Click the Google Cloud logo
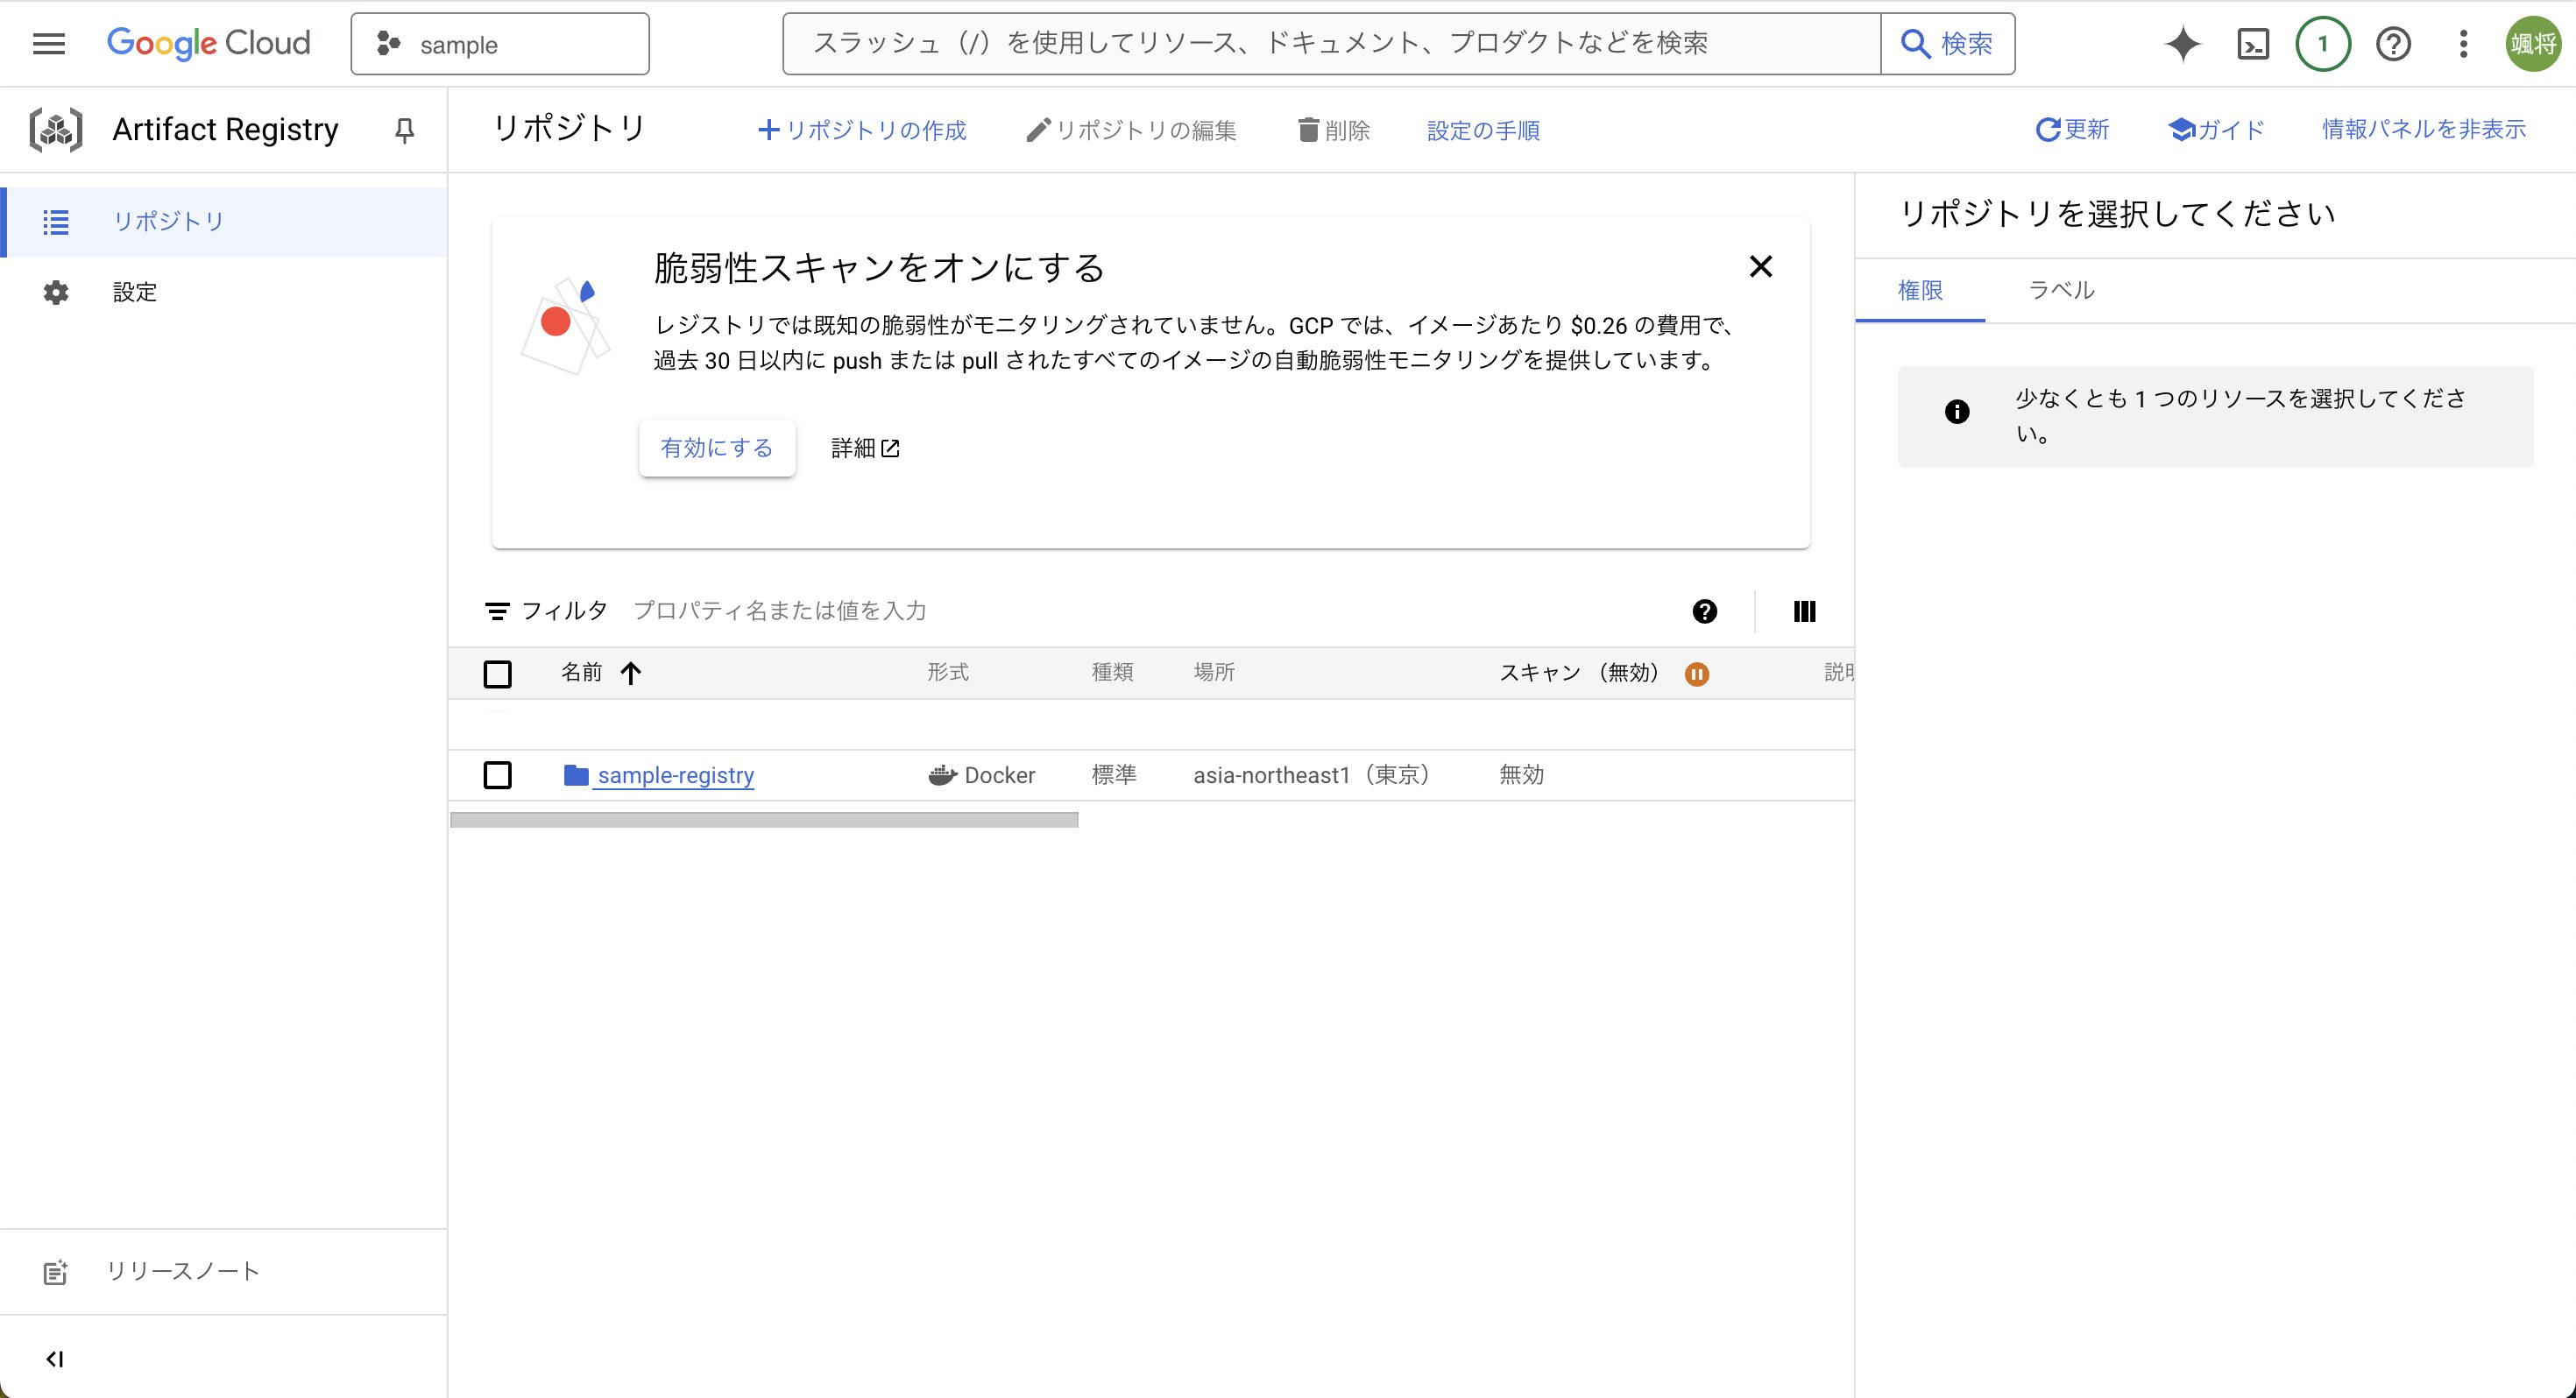The width and height of the screenshot is (2576, 1398). pyautogui.click(x=209, y=43)
